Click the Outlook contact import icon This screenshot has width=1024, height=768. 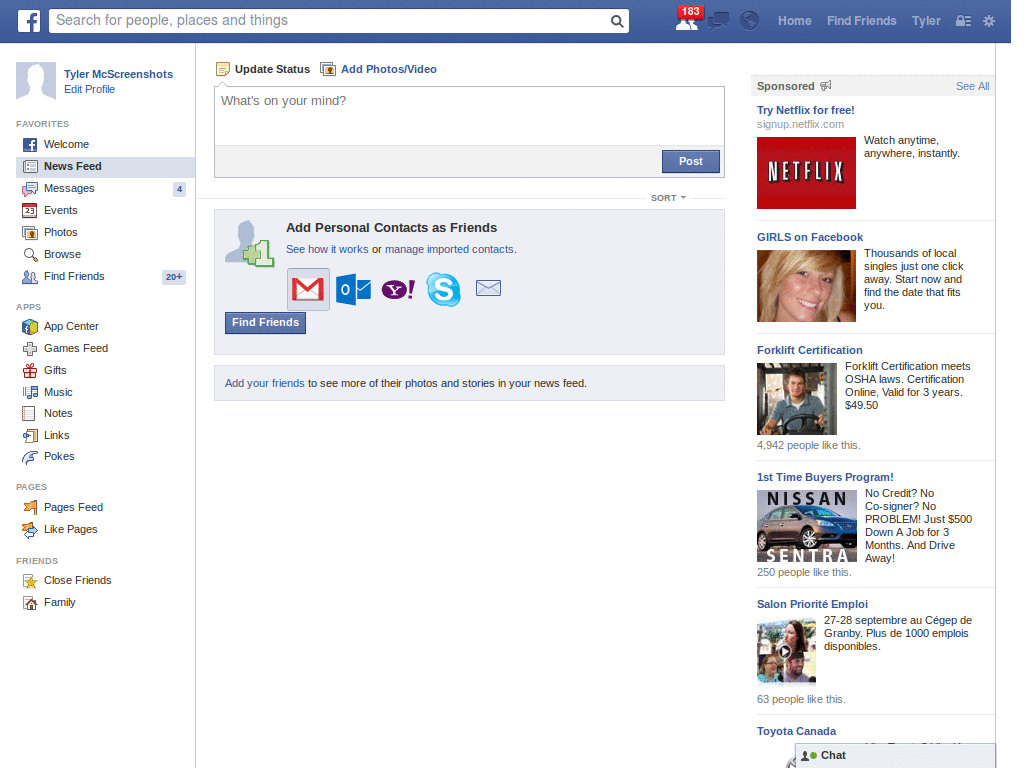(353, 289)
